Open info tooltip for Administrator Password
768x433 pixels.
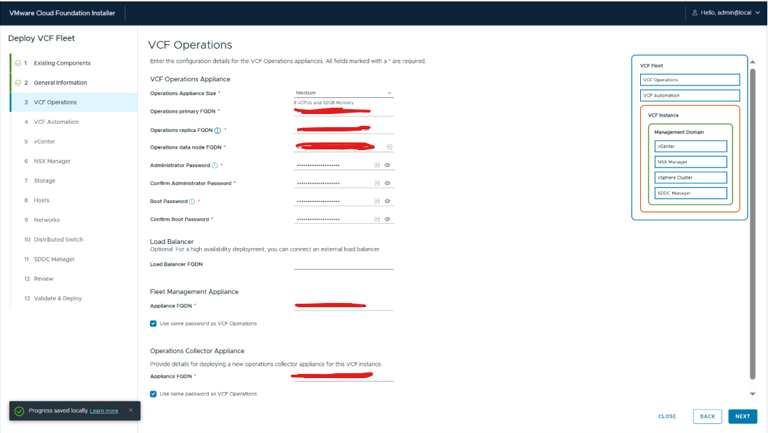click(x=215, y=166)
